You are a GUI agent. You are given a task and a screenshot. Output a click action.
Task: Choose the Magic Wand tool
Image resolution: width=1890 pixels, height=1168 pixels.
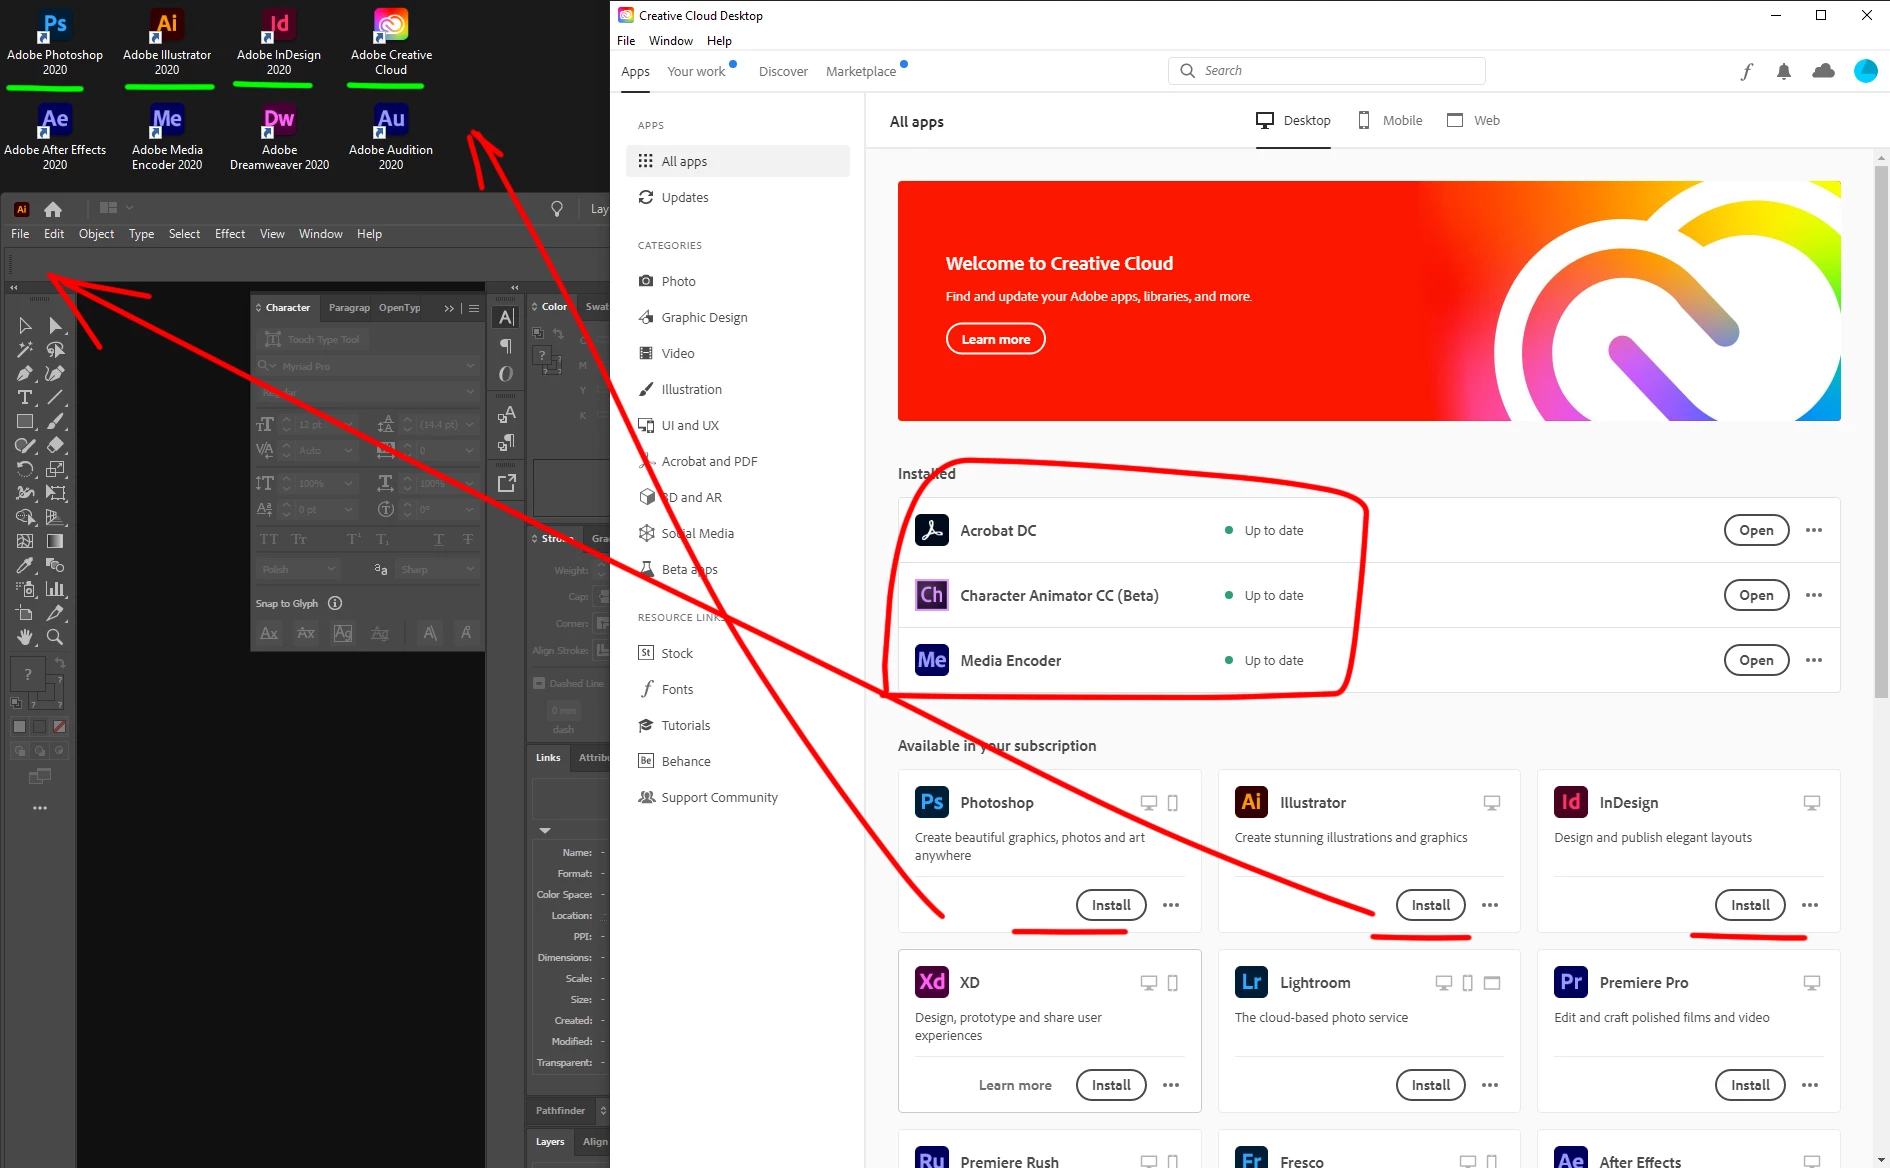click(x=25, y=349)
